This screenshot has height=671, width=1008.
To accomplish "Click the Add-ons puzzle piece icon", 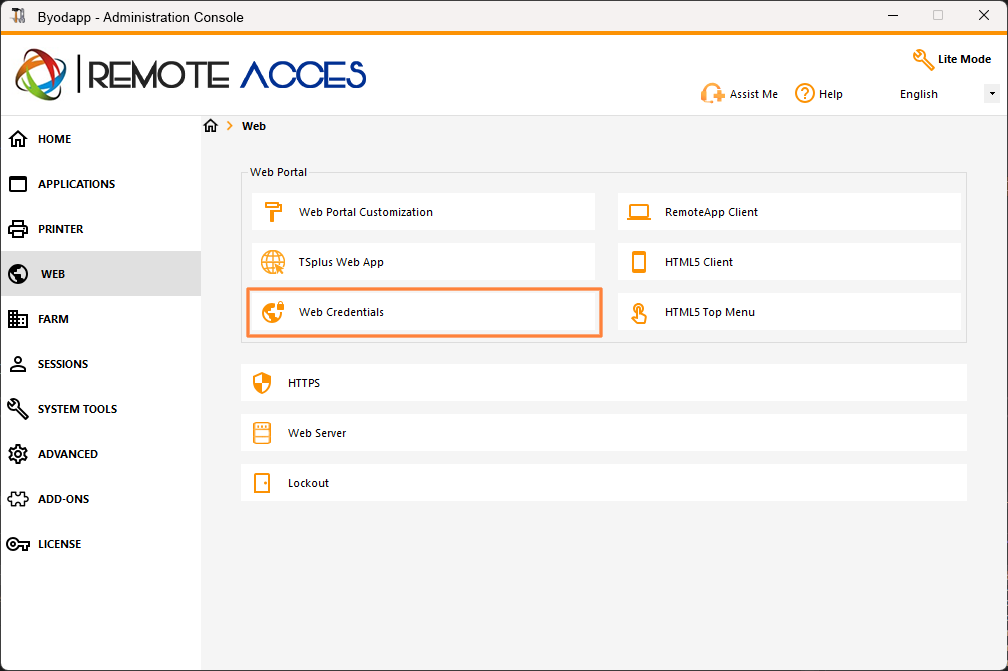I will tap(18, 499).
